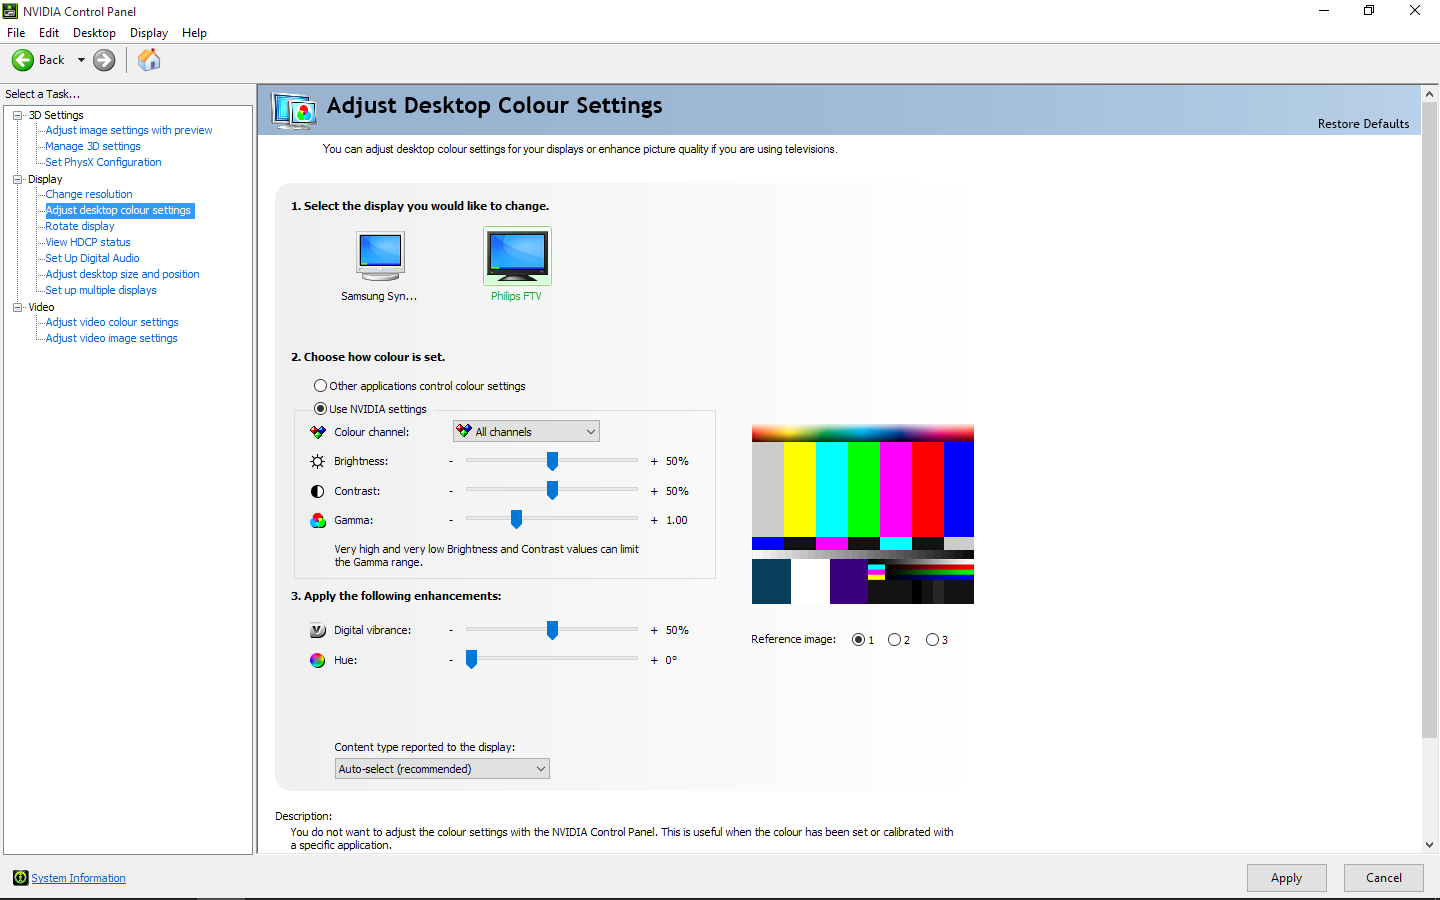Click the Hue plus sign
This screenshot has height=900, width=1440.
pos(654,660)
